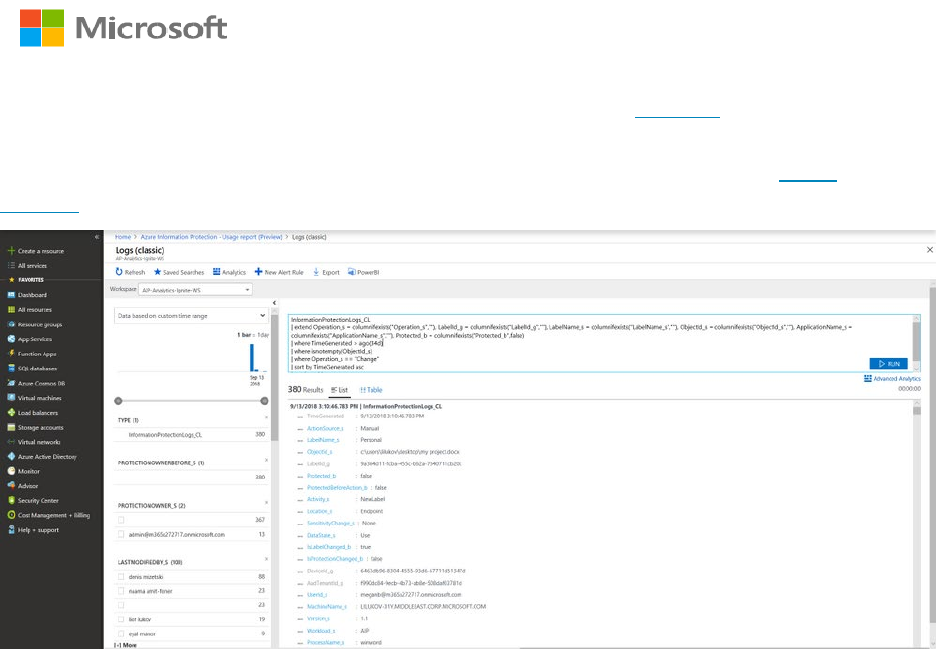Screen dimensions: 936x649
Task: Click into the query editor text box
Action: point(600,343)
